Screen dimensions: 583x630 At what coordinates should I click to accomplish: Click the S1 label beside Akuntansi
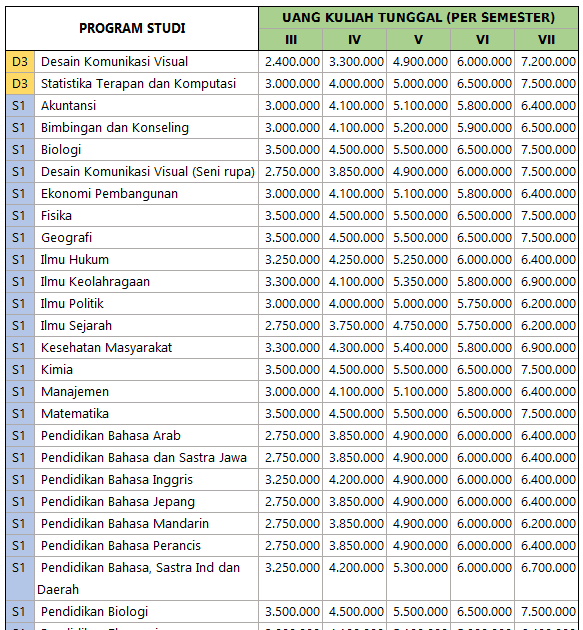pos(18,106)
